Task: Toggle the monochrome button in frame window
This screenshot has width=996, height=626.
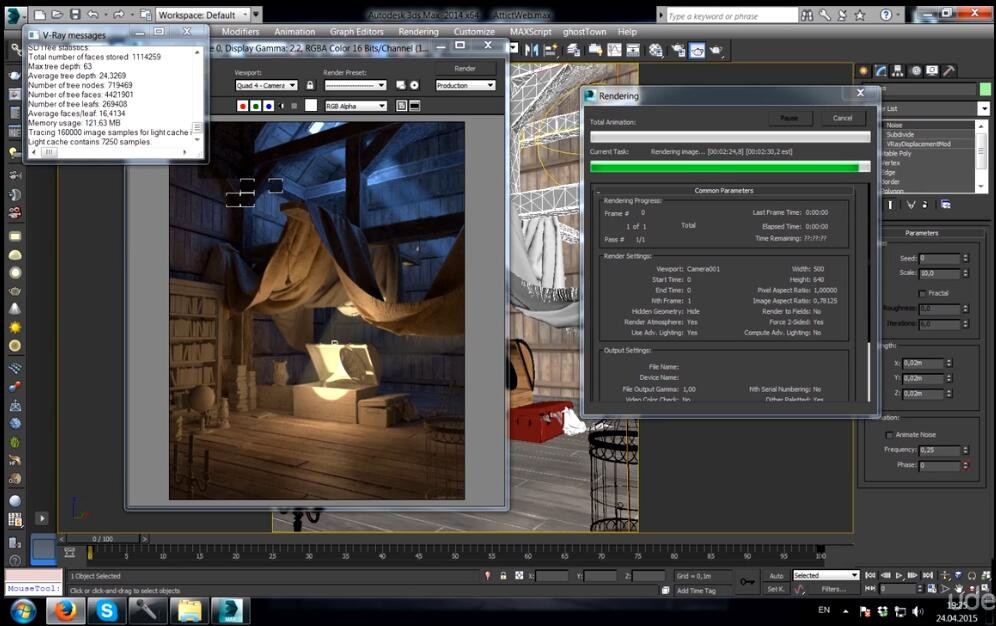Action: tap(294, 106)
